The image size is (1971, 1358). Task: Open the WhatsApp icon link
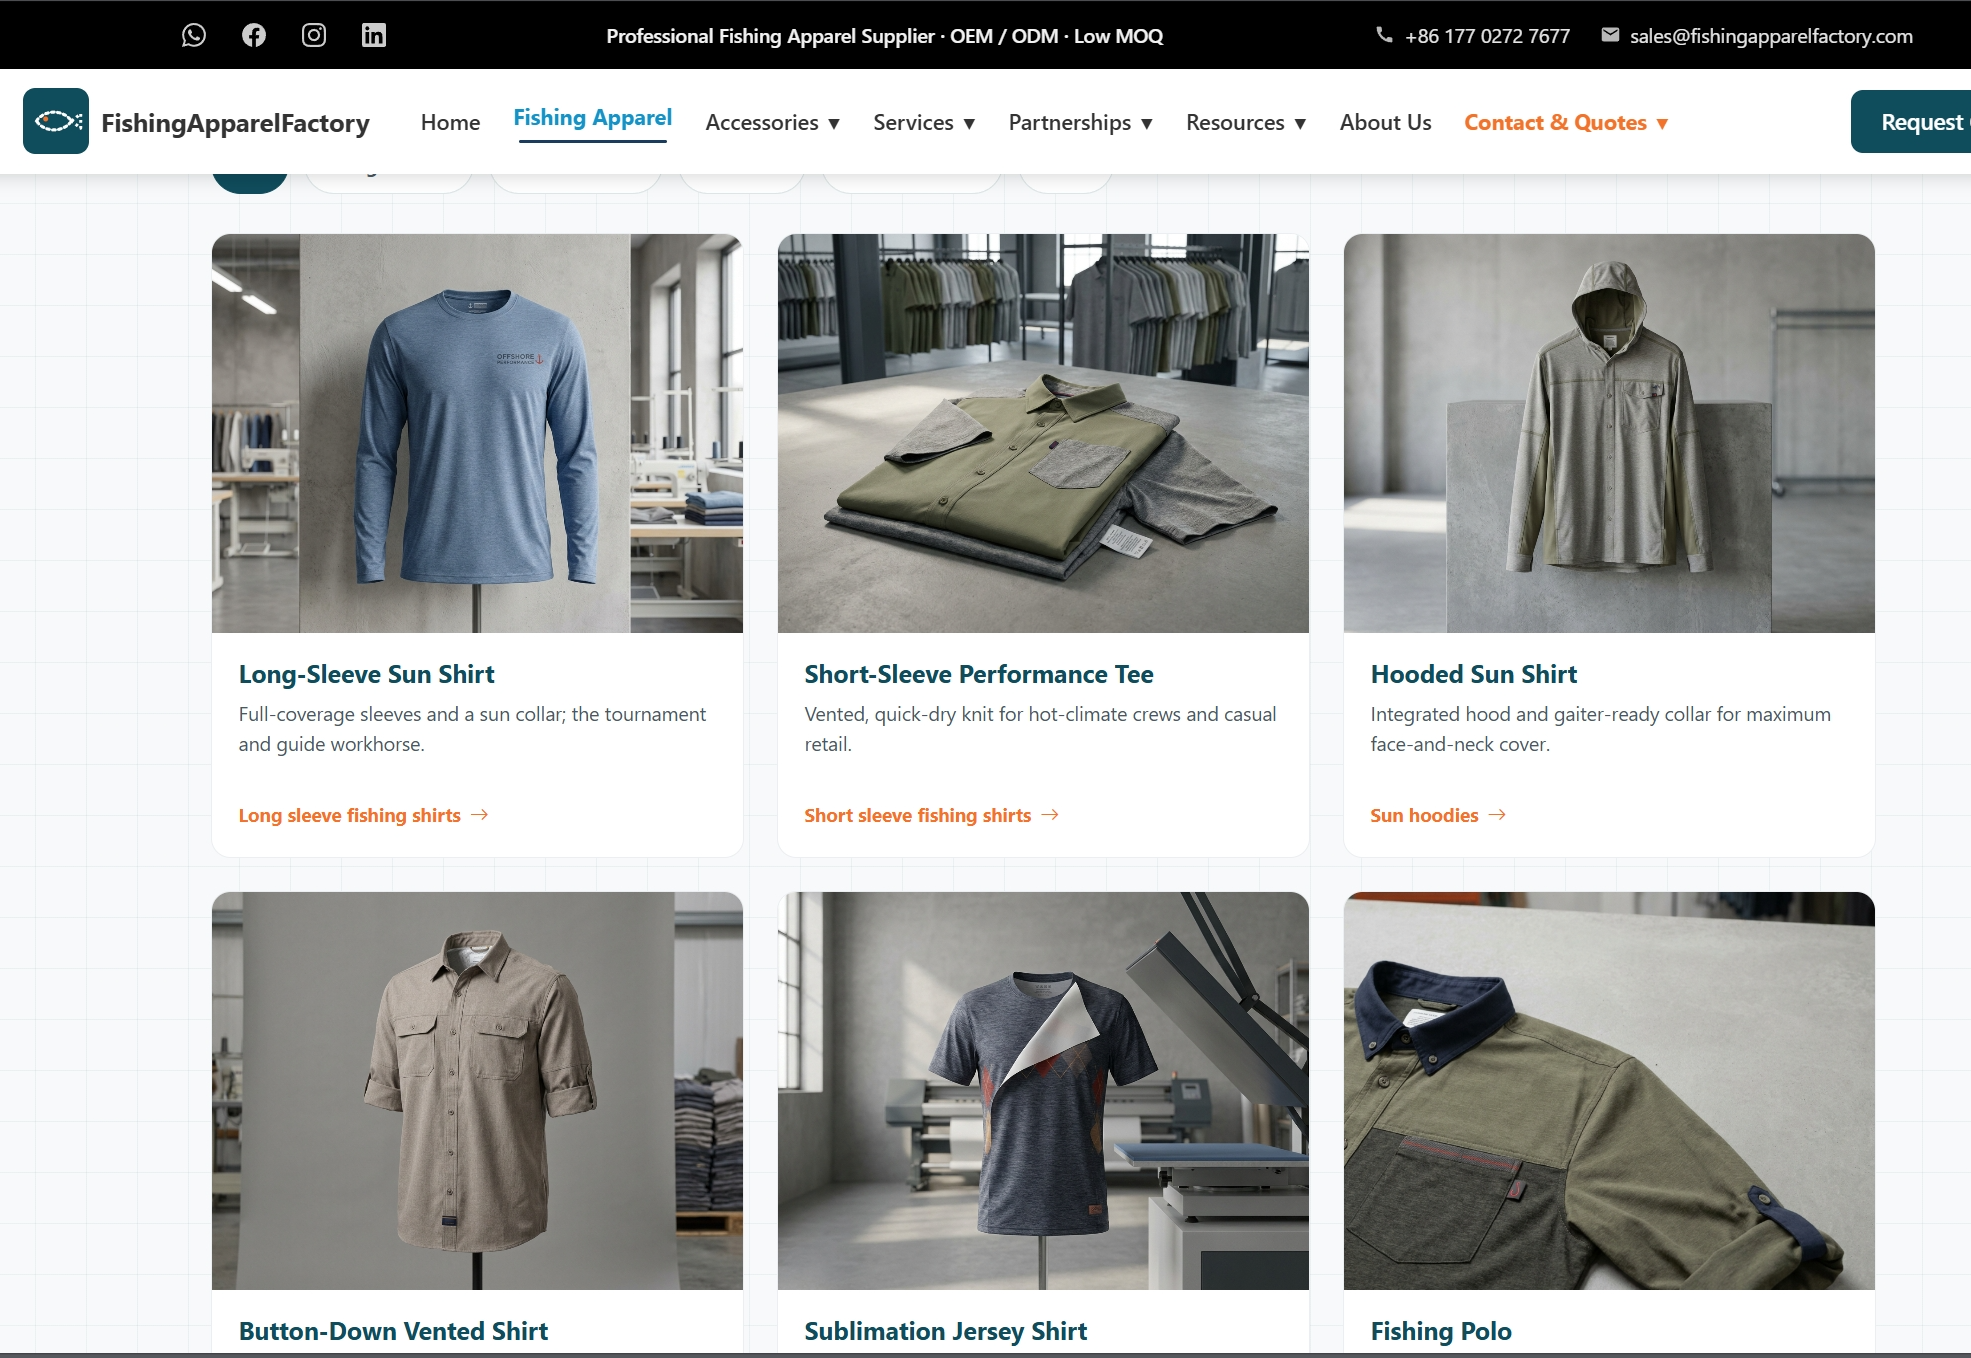194,35
